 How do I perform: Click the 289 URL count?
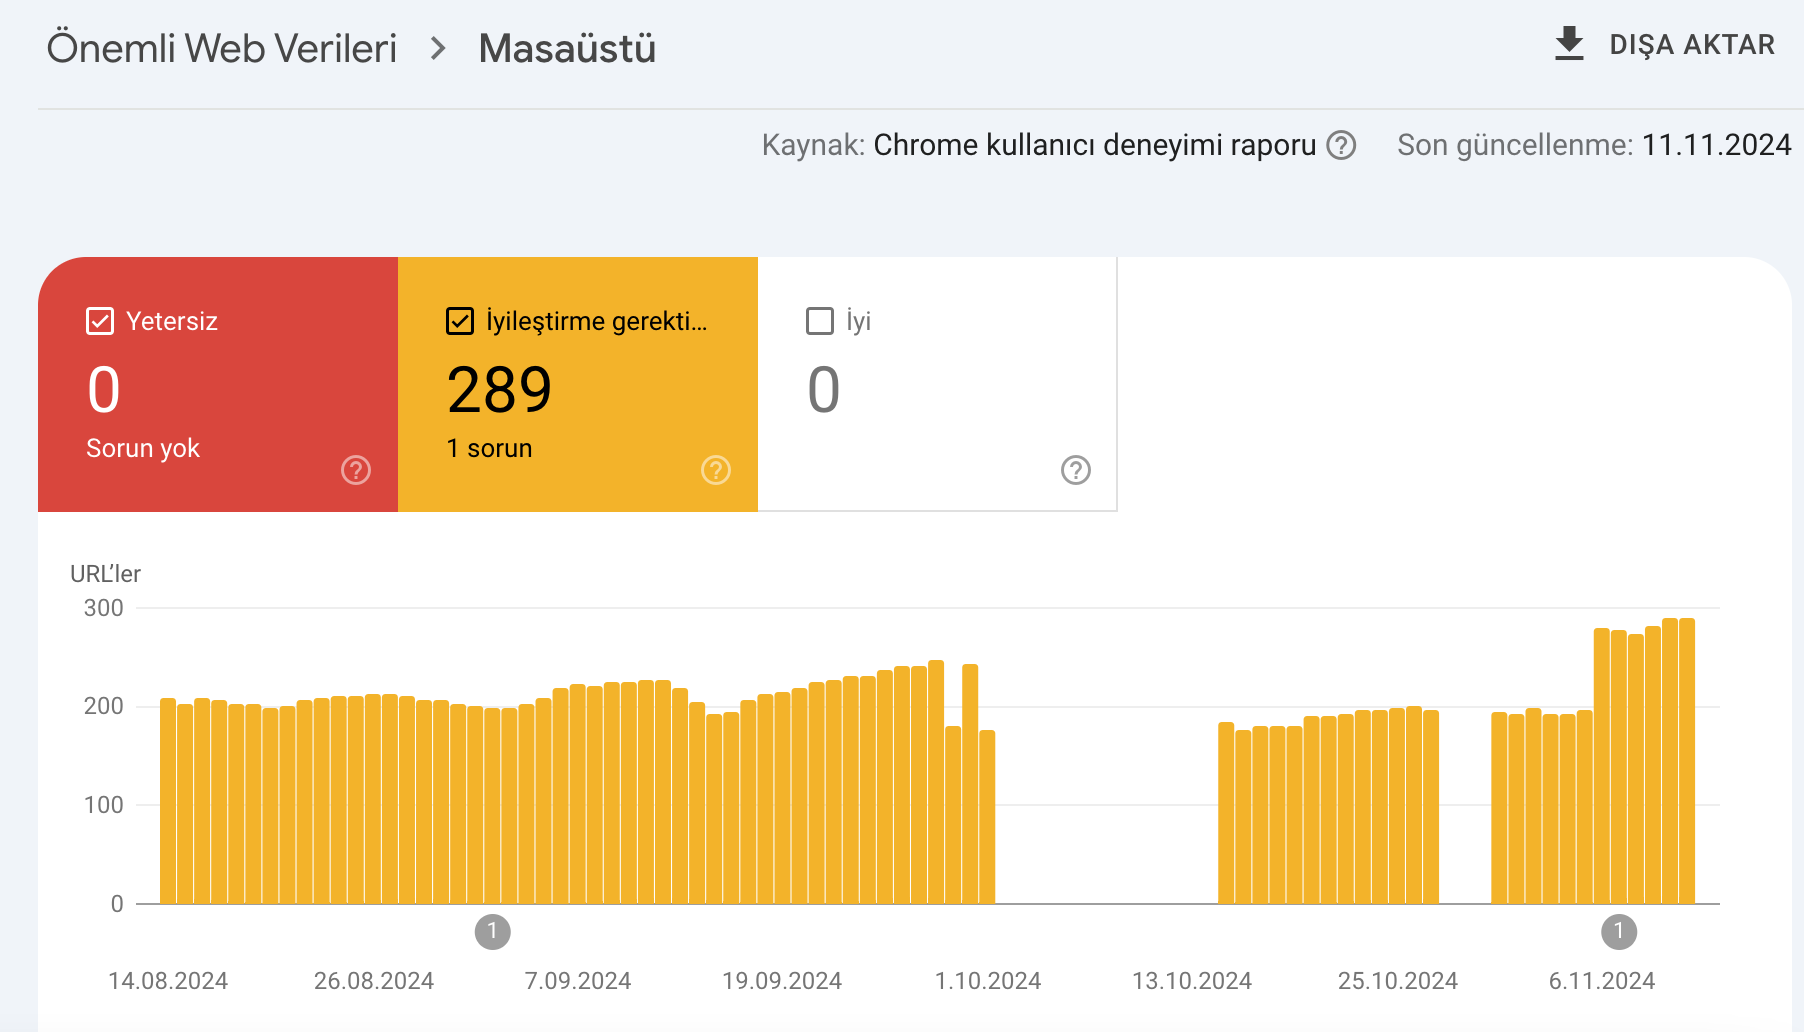(499, 389)
